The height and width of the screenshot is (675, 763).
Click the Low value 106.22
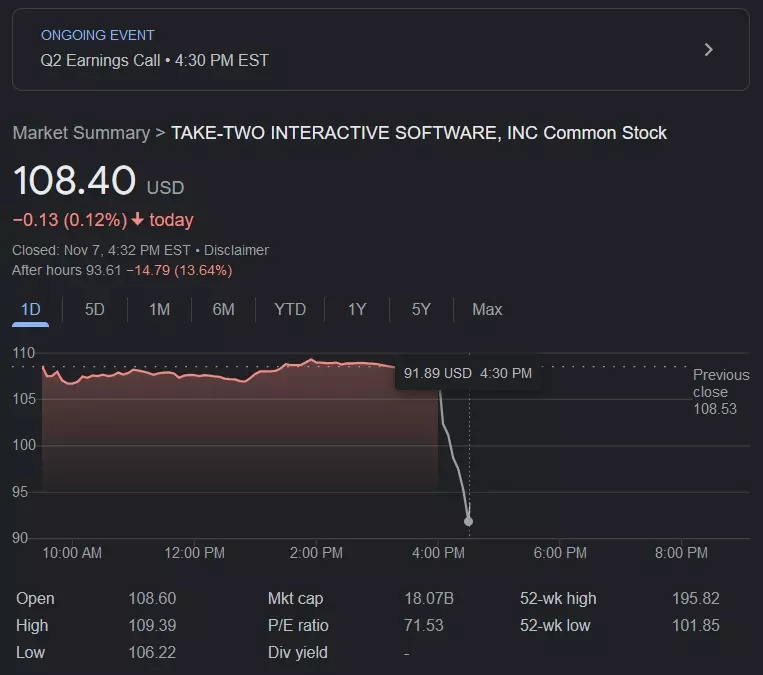pos(152,653)
